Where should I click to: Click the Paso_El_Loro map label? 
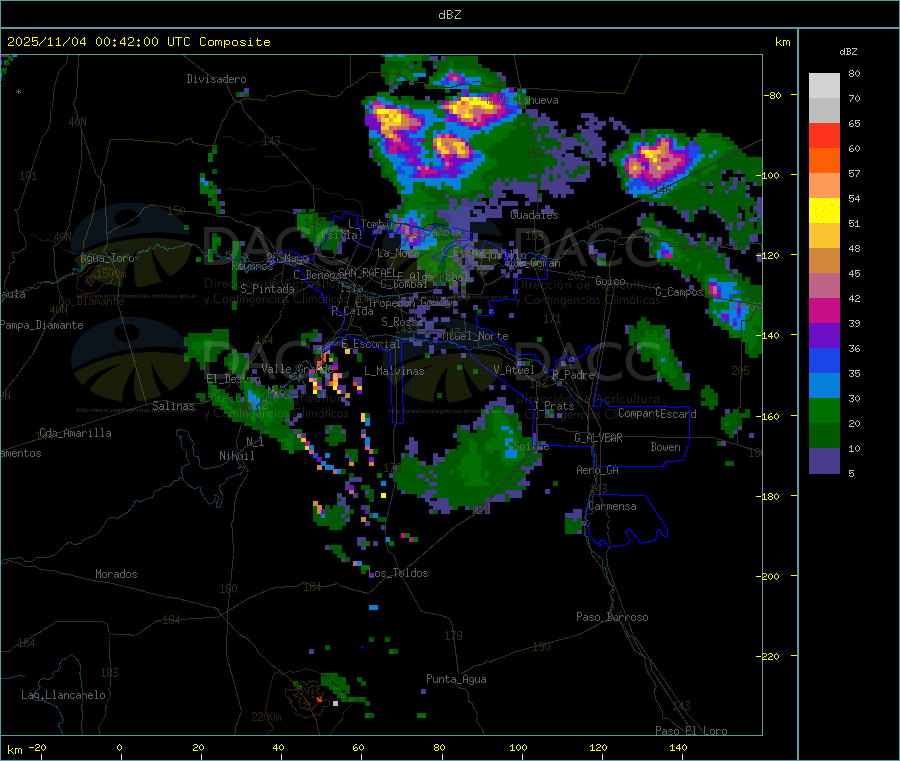click(x=691, y=731)
